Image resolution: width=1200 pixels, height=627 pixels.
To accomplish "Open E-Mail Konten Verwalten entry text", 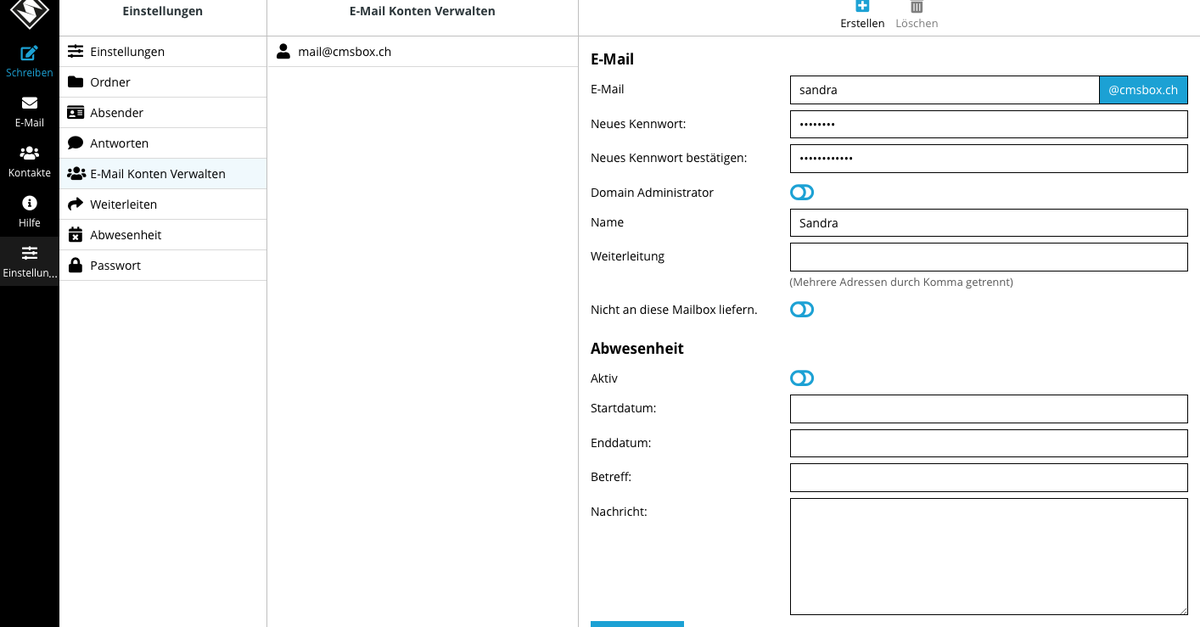I will pyautogui.click(x=158, y=174).
